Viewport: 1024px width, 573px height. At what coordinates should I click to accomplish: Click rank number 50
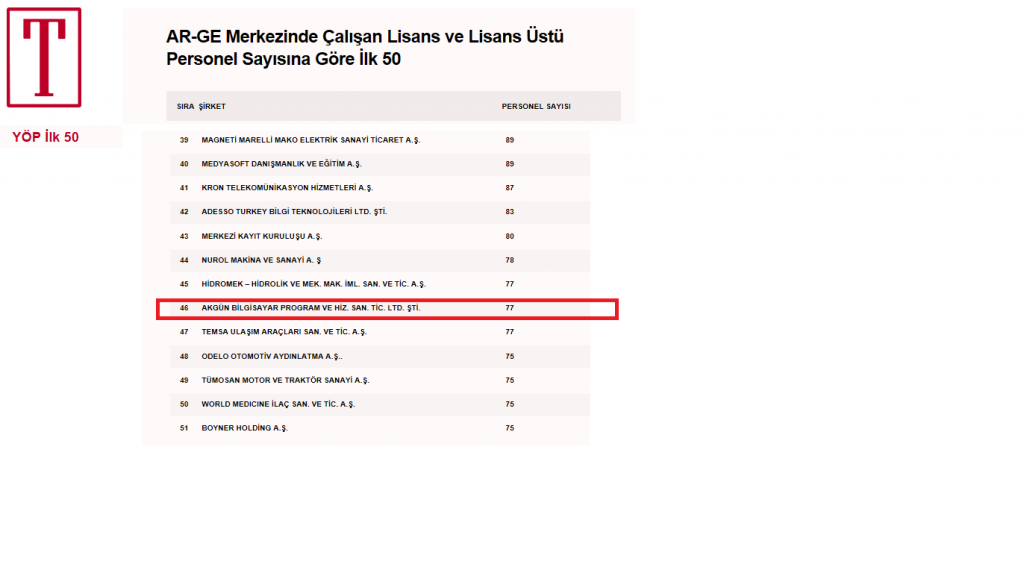(x=184, y=404)
